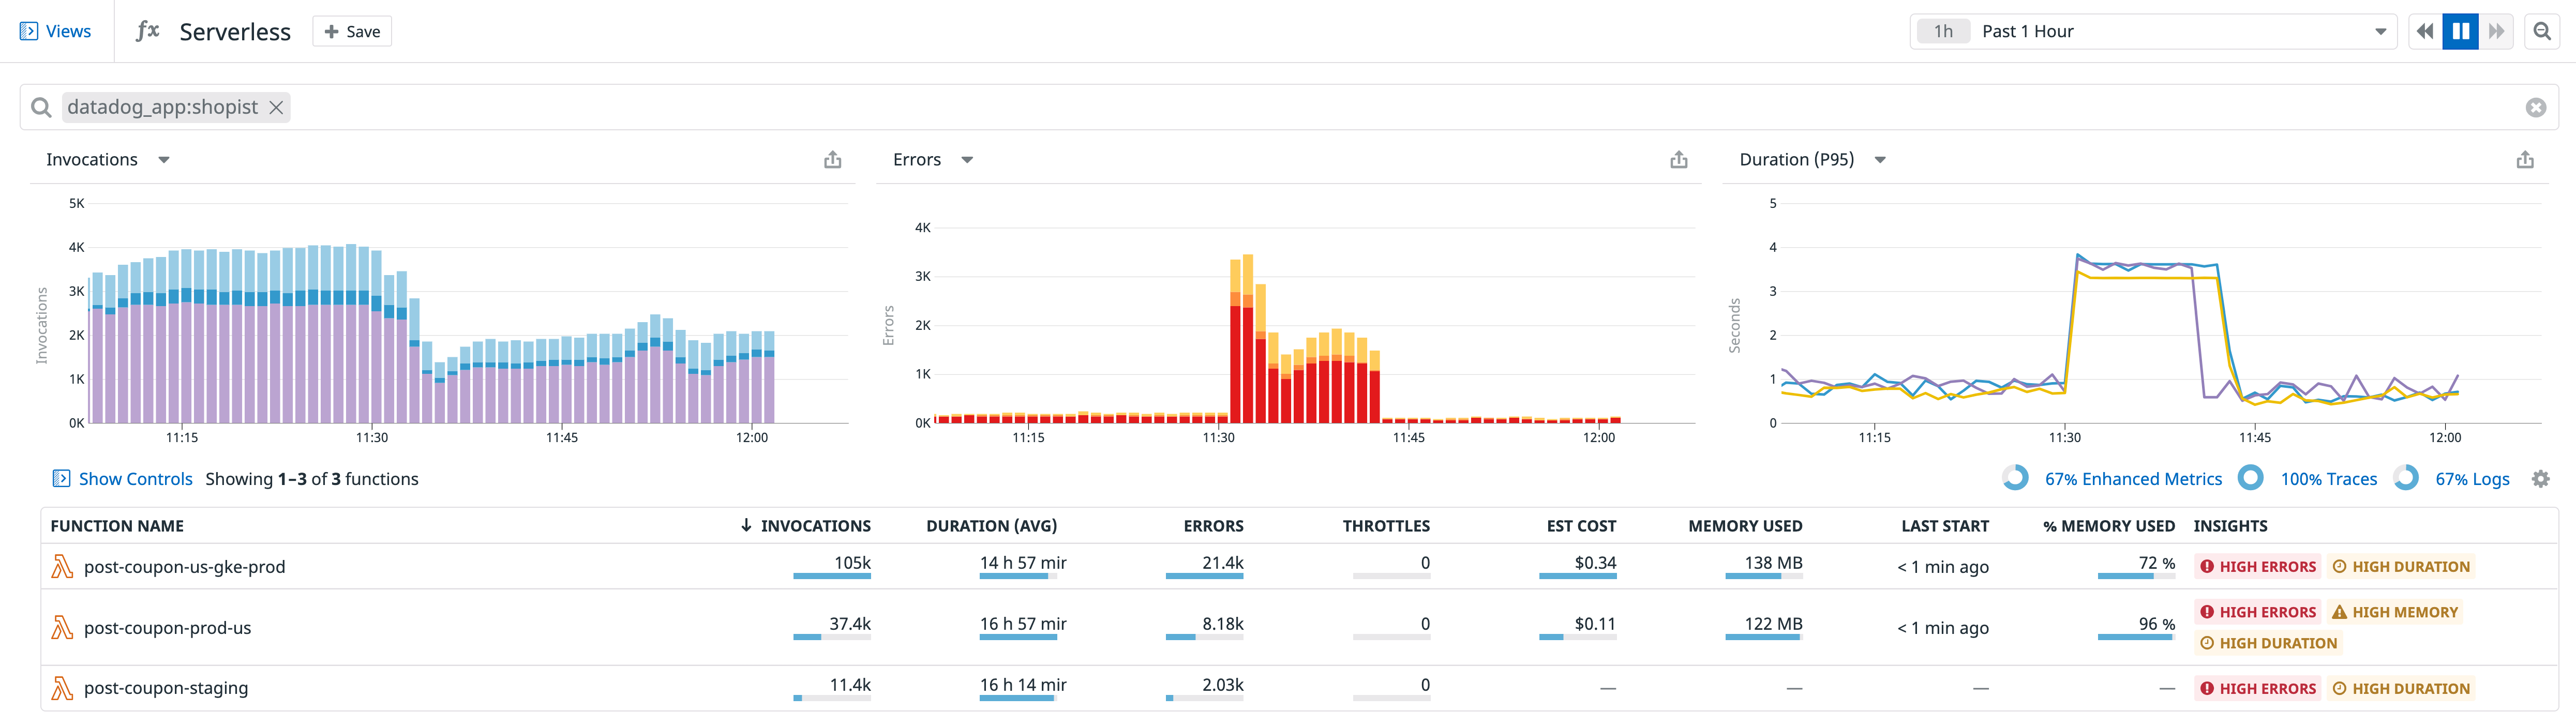Open the table settings gear icon
Viewport: 2576px width, 727px height.
pos(2541,479)
